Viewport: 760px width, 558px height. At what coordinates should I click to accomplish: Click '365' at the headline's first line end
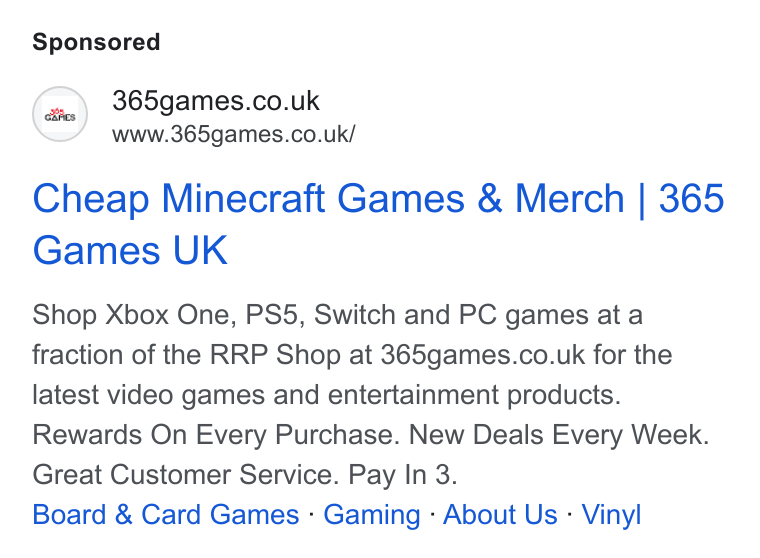click(692, 198)
